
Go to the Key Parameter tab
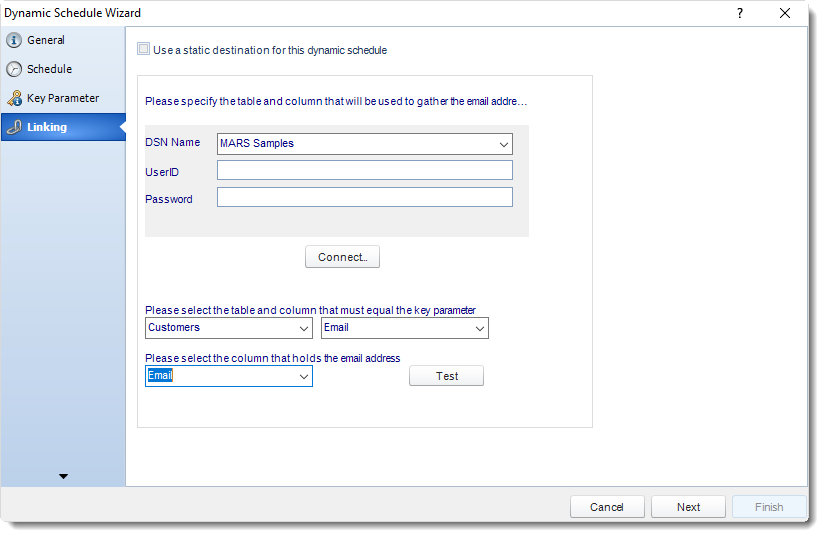63,98
